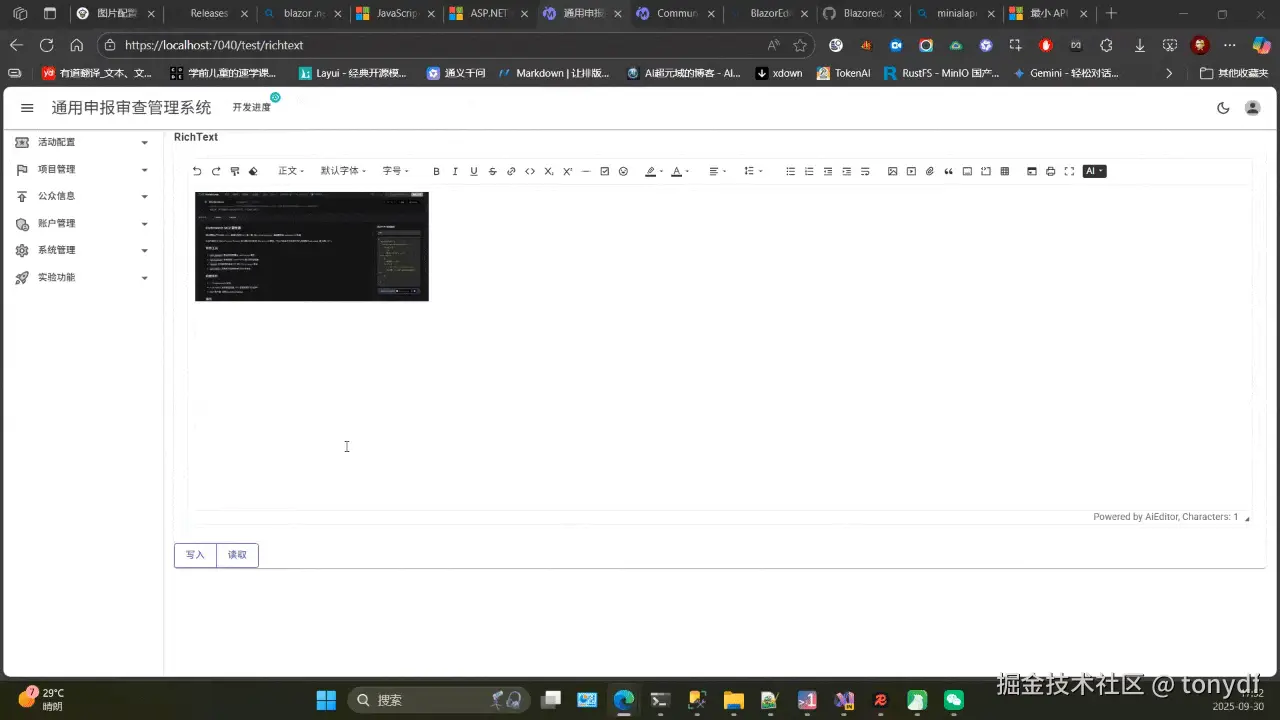Clear formatting with eraser icon
This screenshot has width=1280, height=720.
click(x=253, y=171)
